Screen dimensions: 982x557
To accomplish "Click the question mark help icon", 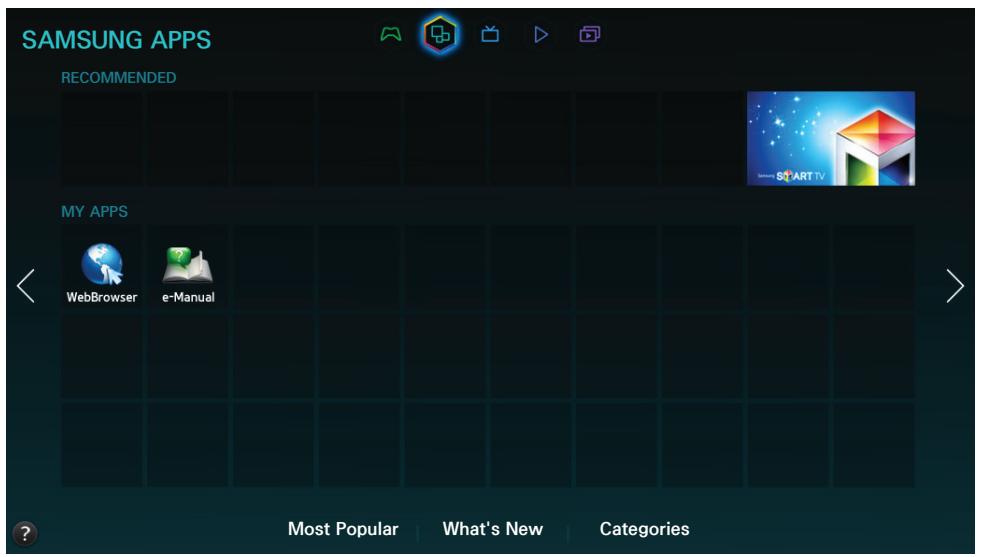I will pyautogui.click(x=25, y=534).
